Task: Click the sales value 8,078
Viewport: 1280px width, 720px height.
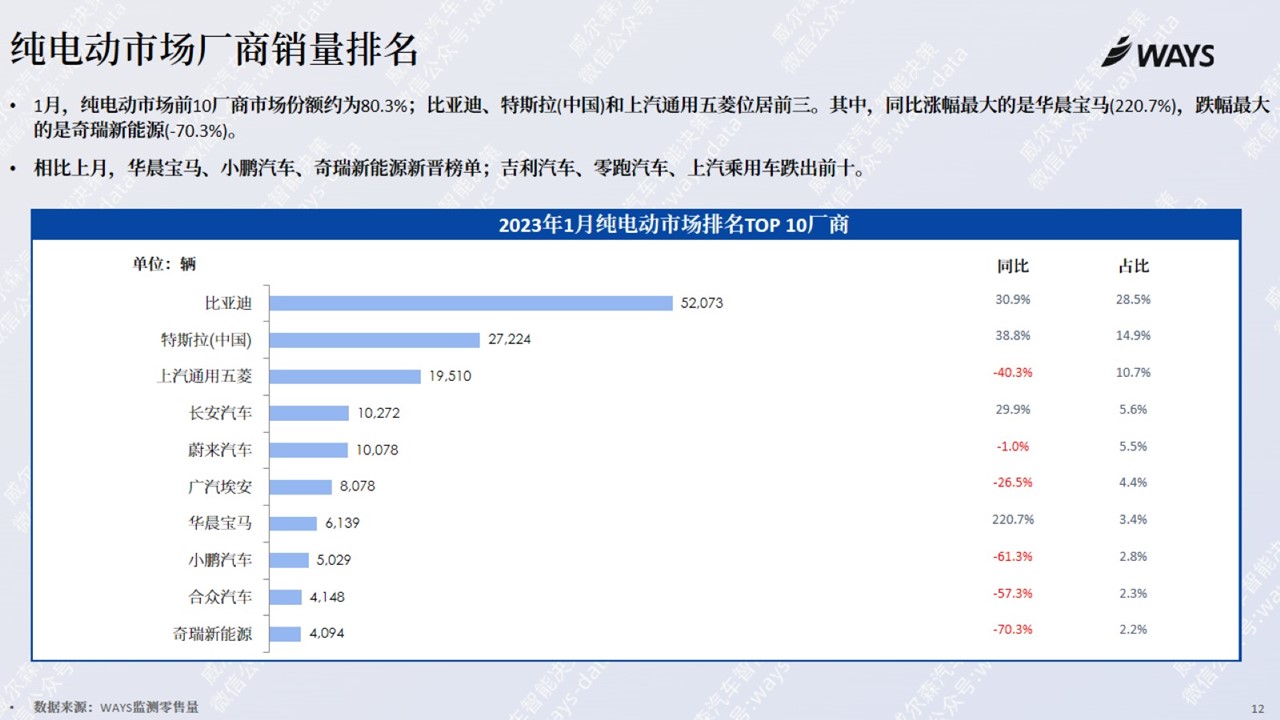Action: (x=357, y=487)
